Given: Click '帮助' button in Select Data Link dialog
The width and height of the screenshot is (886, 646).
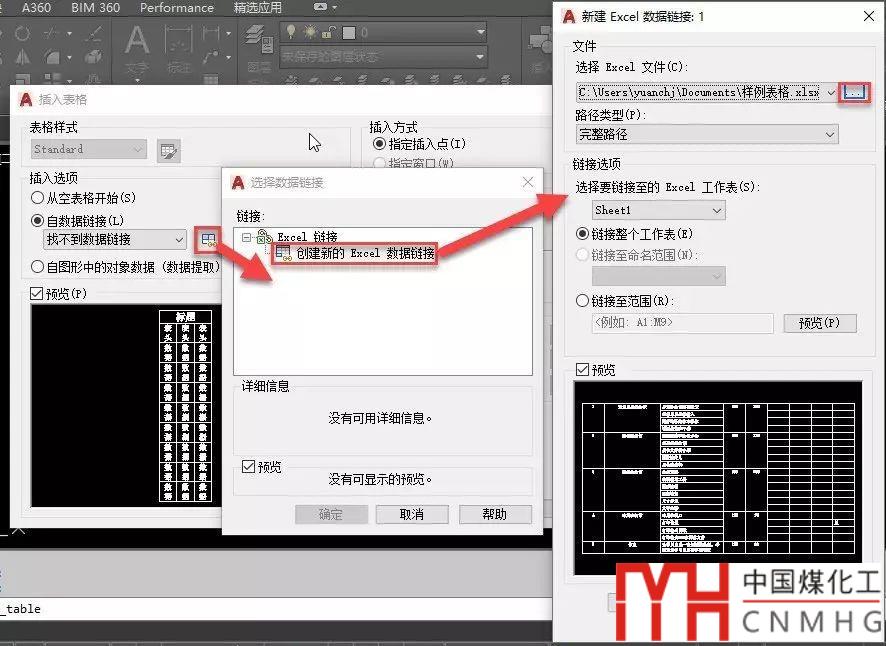Looking at the screenshot, I should tap(495, 514).
